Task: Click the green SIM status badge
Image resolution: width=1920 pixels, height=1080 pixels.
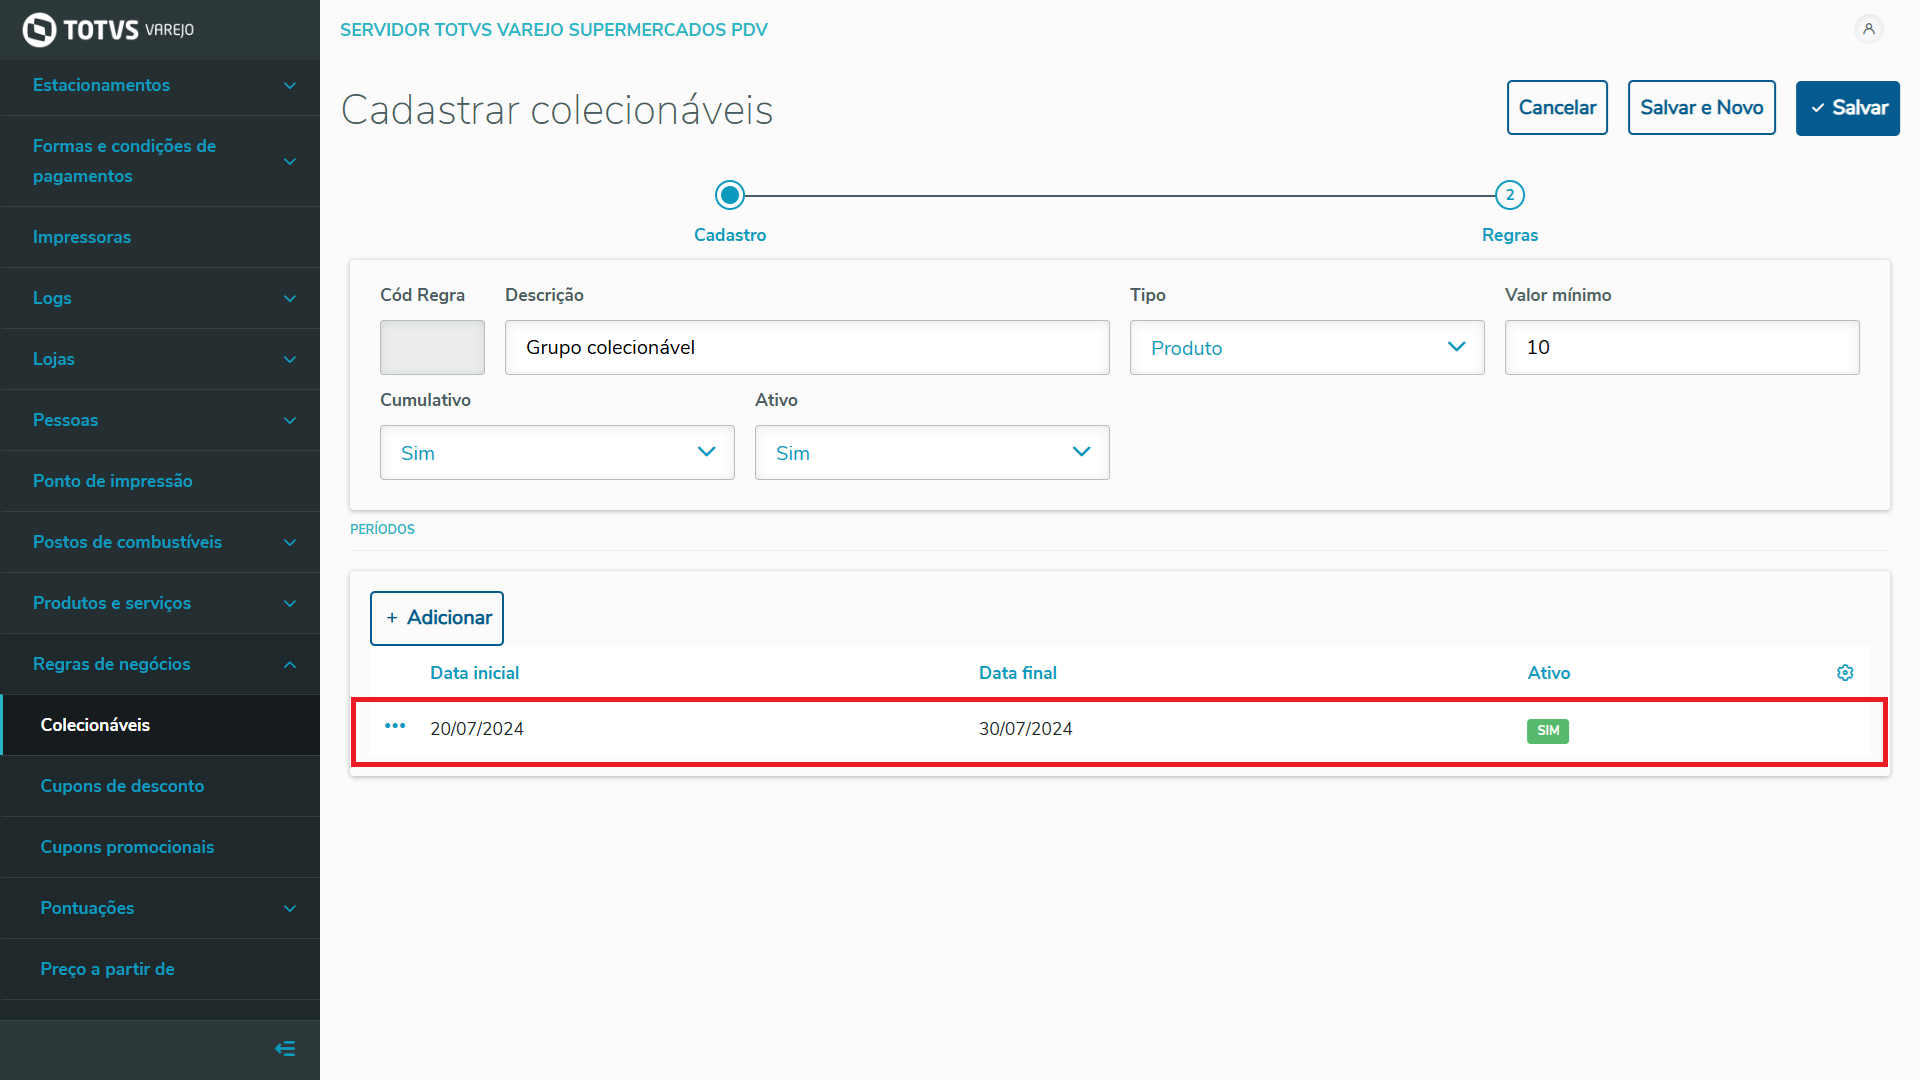Action: 1547,731
